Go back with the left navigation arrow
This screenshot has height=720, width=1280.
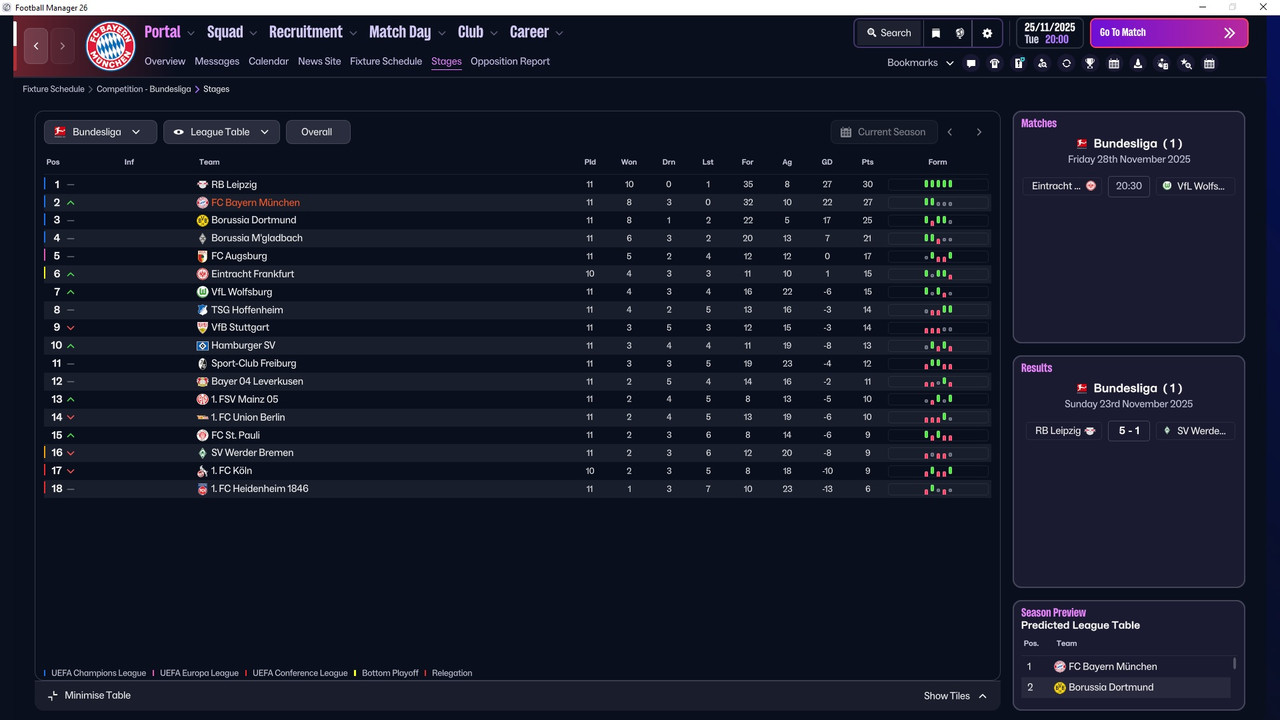click(x=36, y=46)
